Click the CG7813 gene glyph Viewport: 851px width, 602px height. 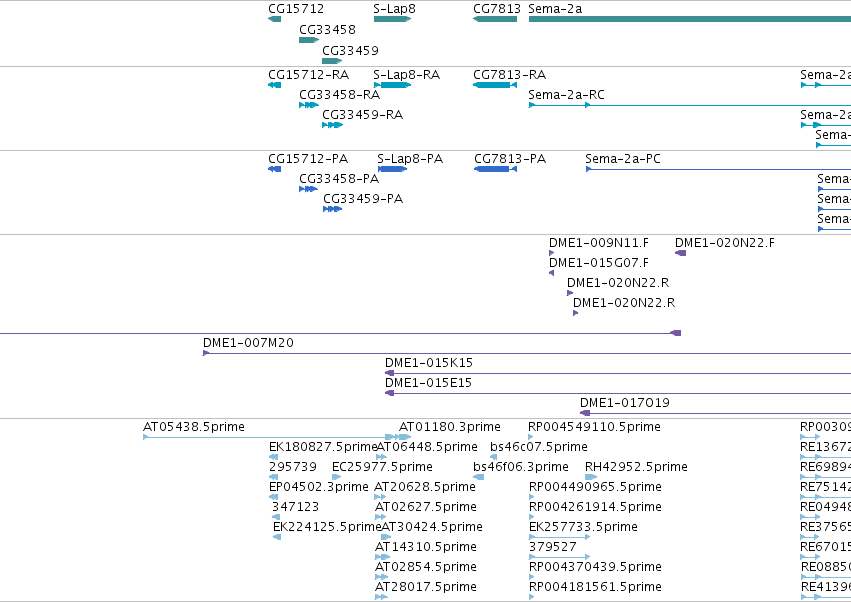(495, 19)
